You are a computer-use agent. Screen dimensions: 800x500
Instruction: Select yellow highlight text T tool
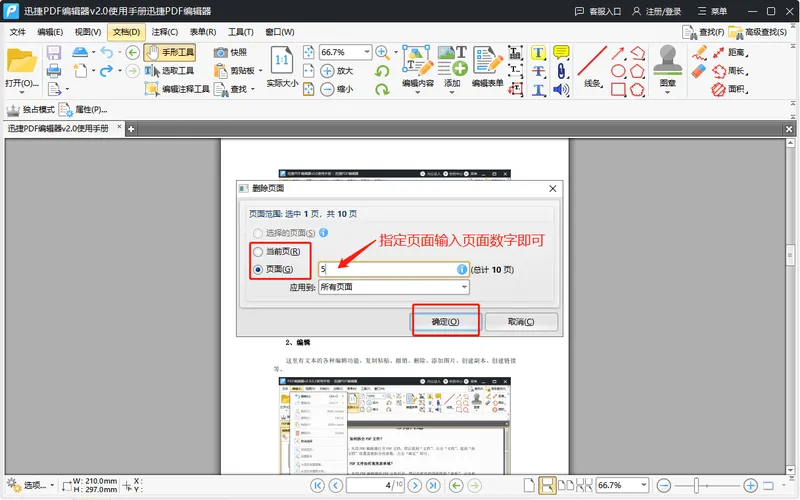[538, 53]
